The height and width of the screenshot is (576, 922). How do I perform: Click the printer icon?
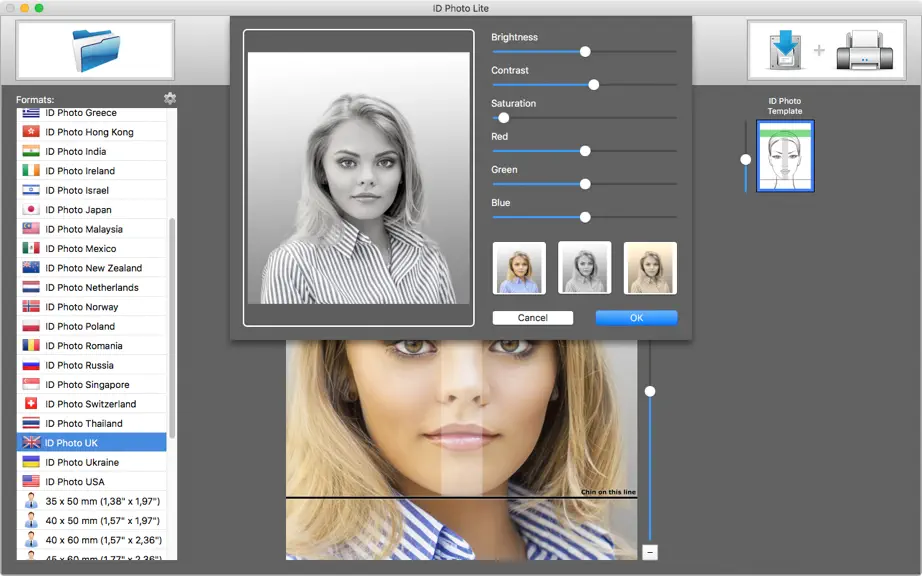coord(864,51)
